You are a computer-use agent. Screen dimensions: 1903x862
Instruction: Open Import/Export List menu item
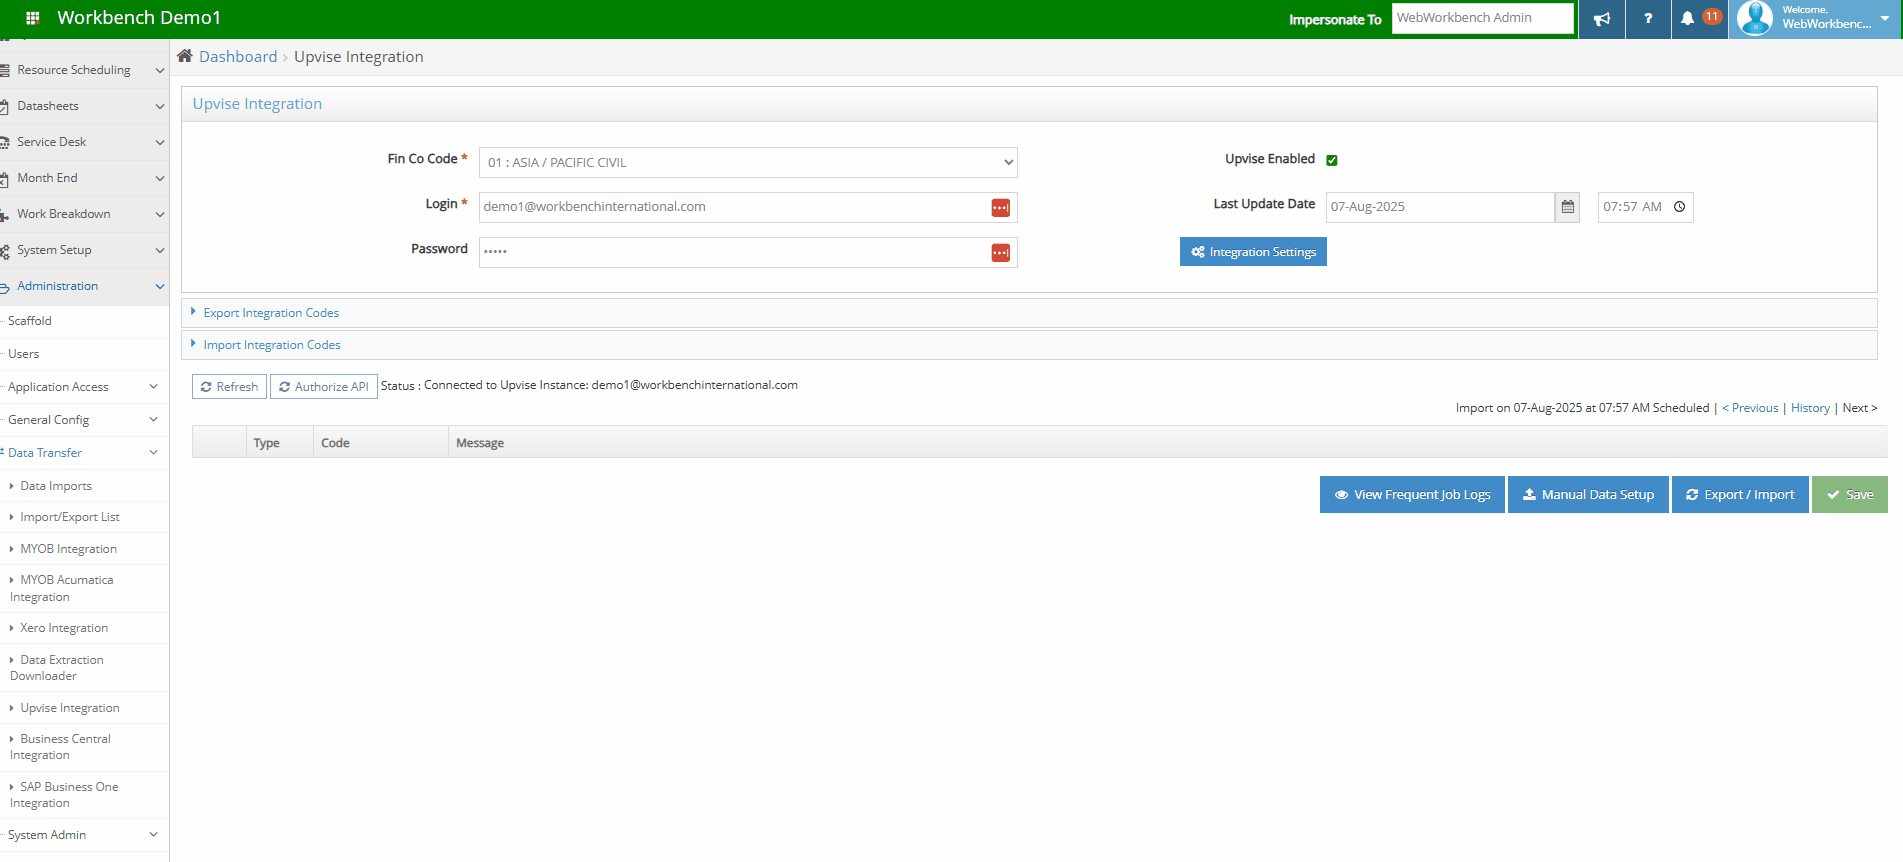click(70, 517)
